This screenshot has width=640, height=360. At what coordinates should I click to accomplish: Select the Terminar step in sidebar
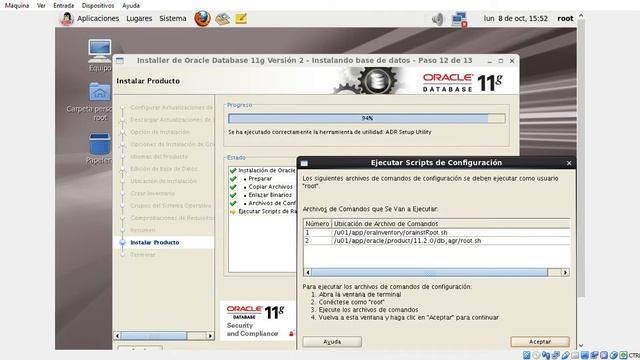(143, 255)
